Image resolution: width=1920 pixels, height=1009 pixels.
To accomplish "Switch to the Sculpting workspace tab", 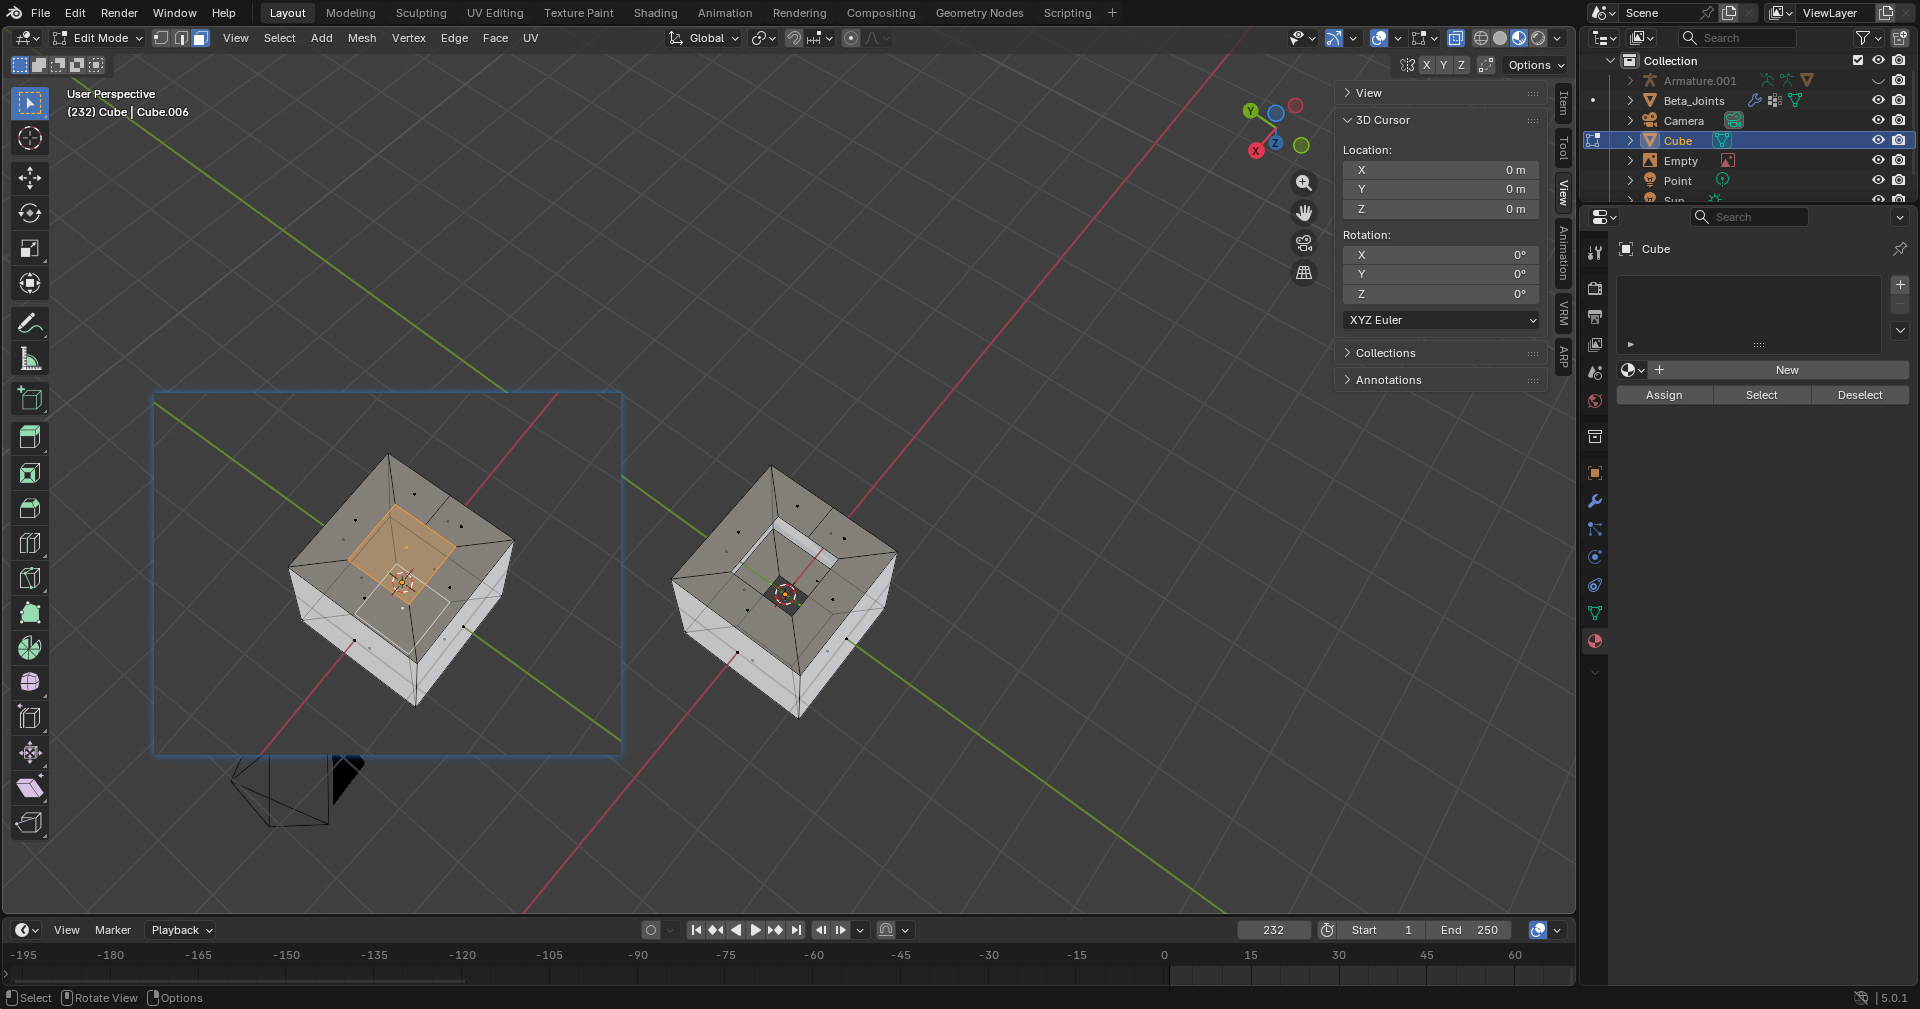I will coord(421,13).
